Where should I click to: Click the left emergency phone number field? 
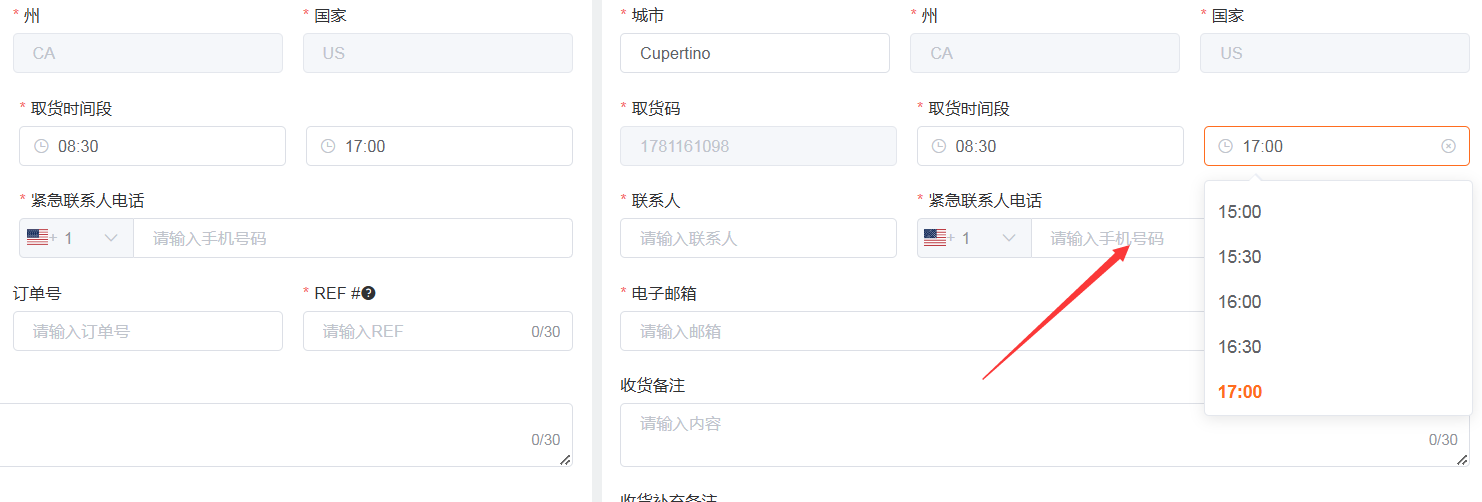[x=353, y=238]
